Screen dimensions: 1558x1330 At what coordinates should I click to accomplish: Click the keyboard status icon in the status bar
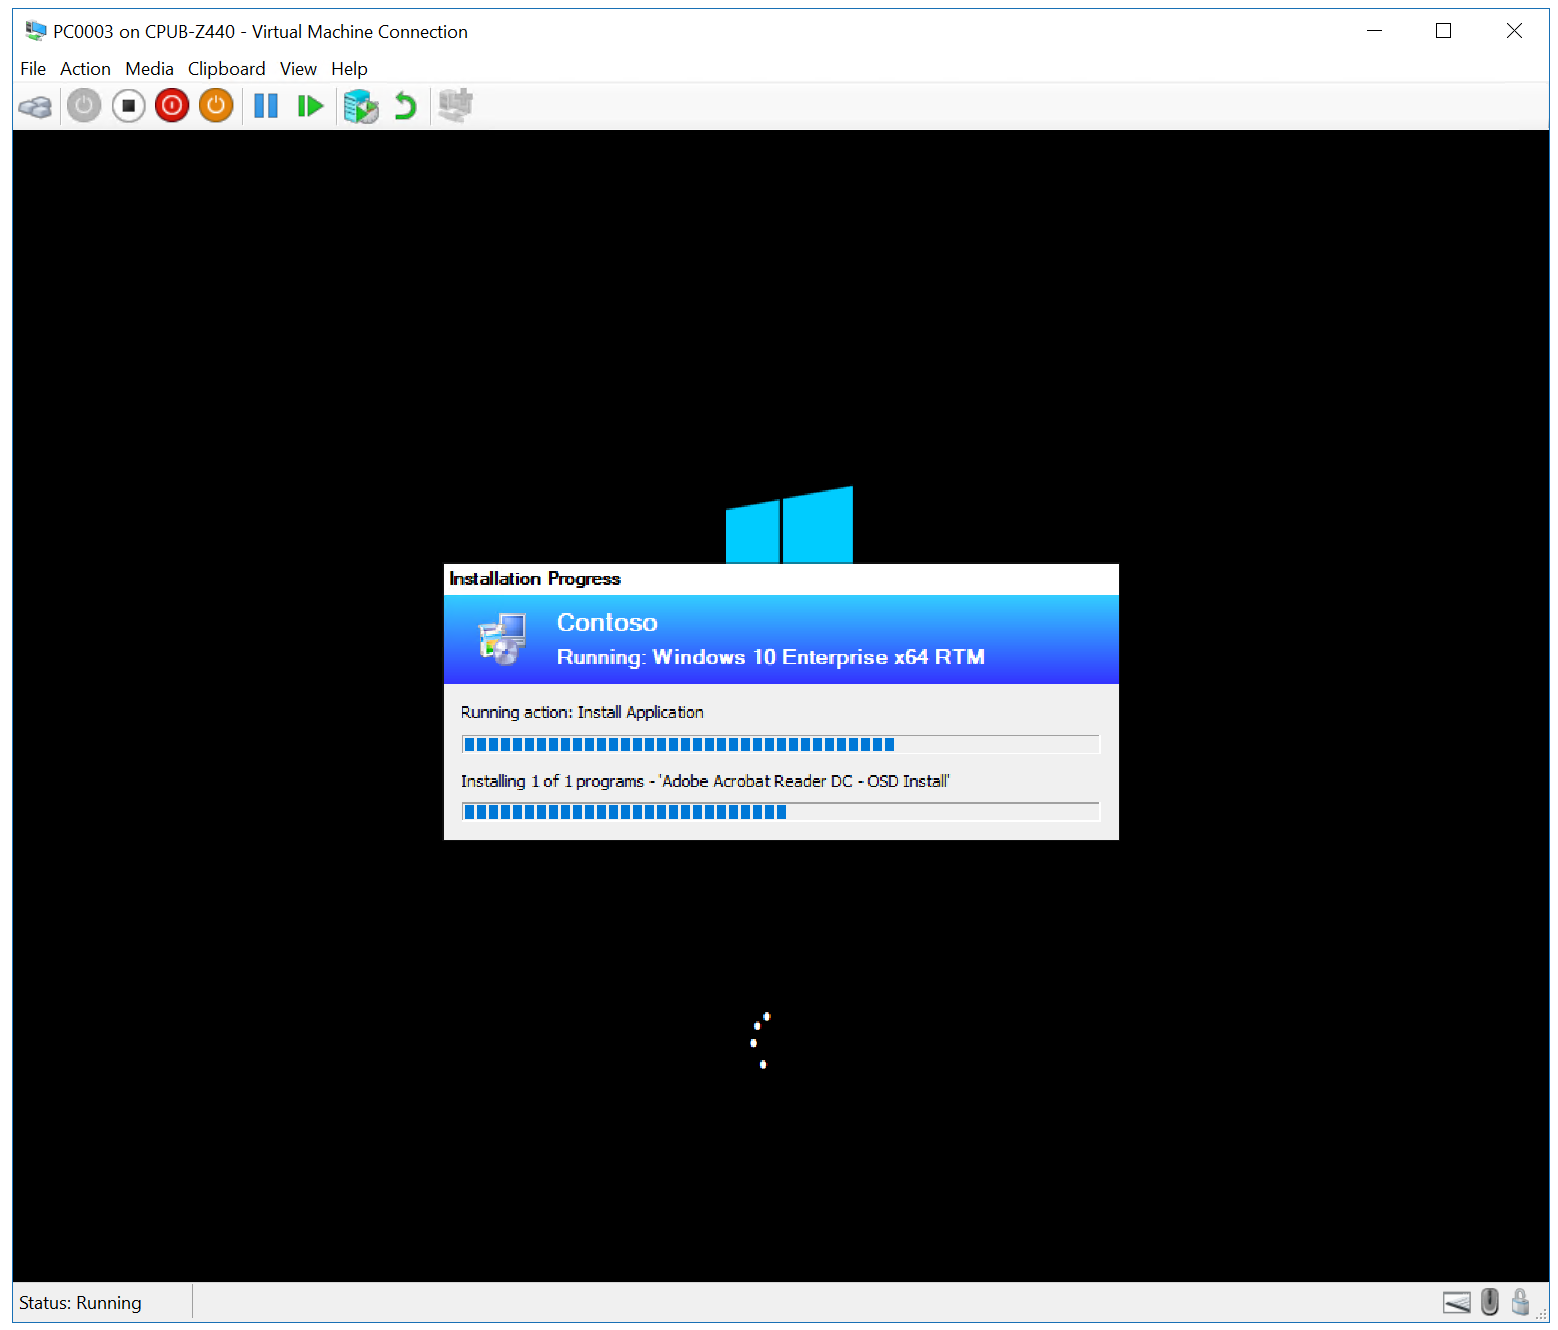(x=1456, y=1302)
